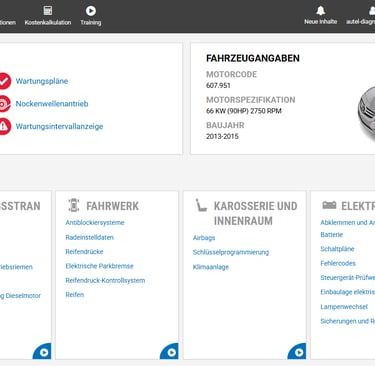Screen dimensions: 375x366
Task: Open the Einbaulage elektrischer link
Action: [x=348, y=292]
